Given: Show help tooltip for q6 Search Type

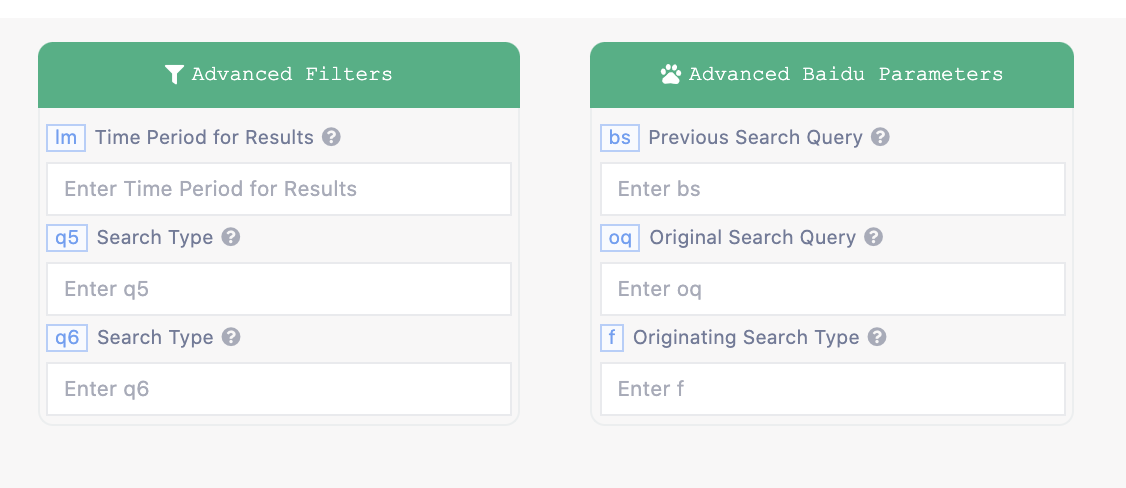Looking at the screenshot, I should coord(231,337).
